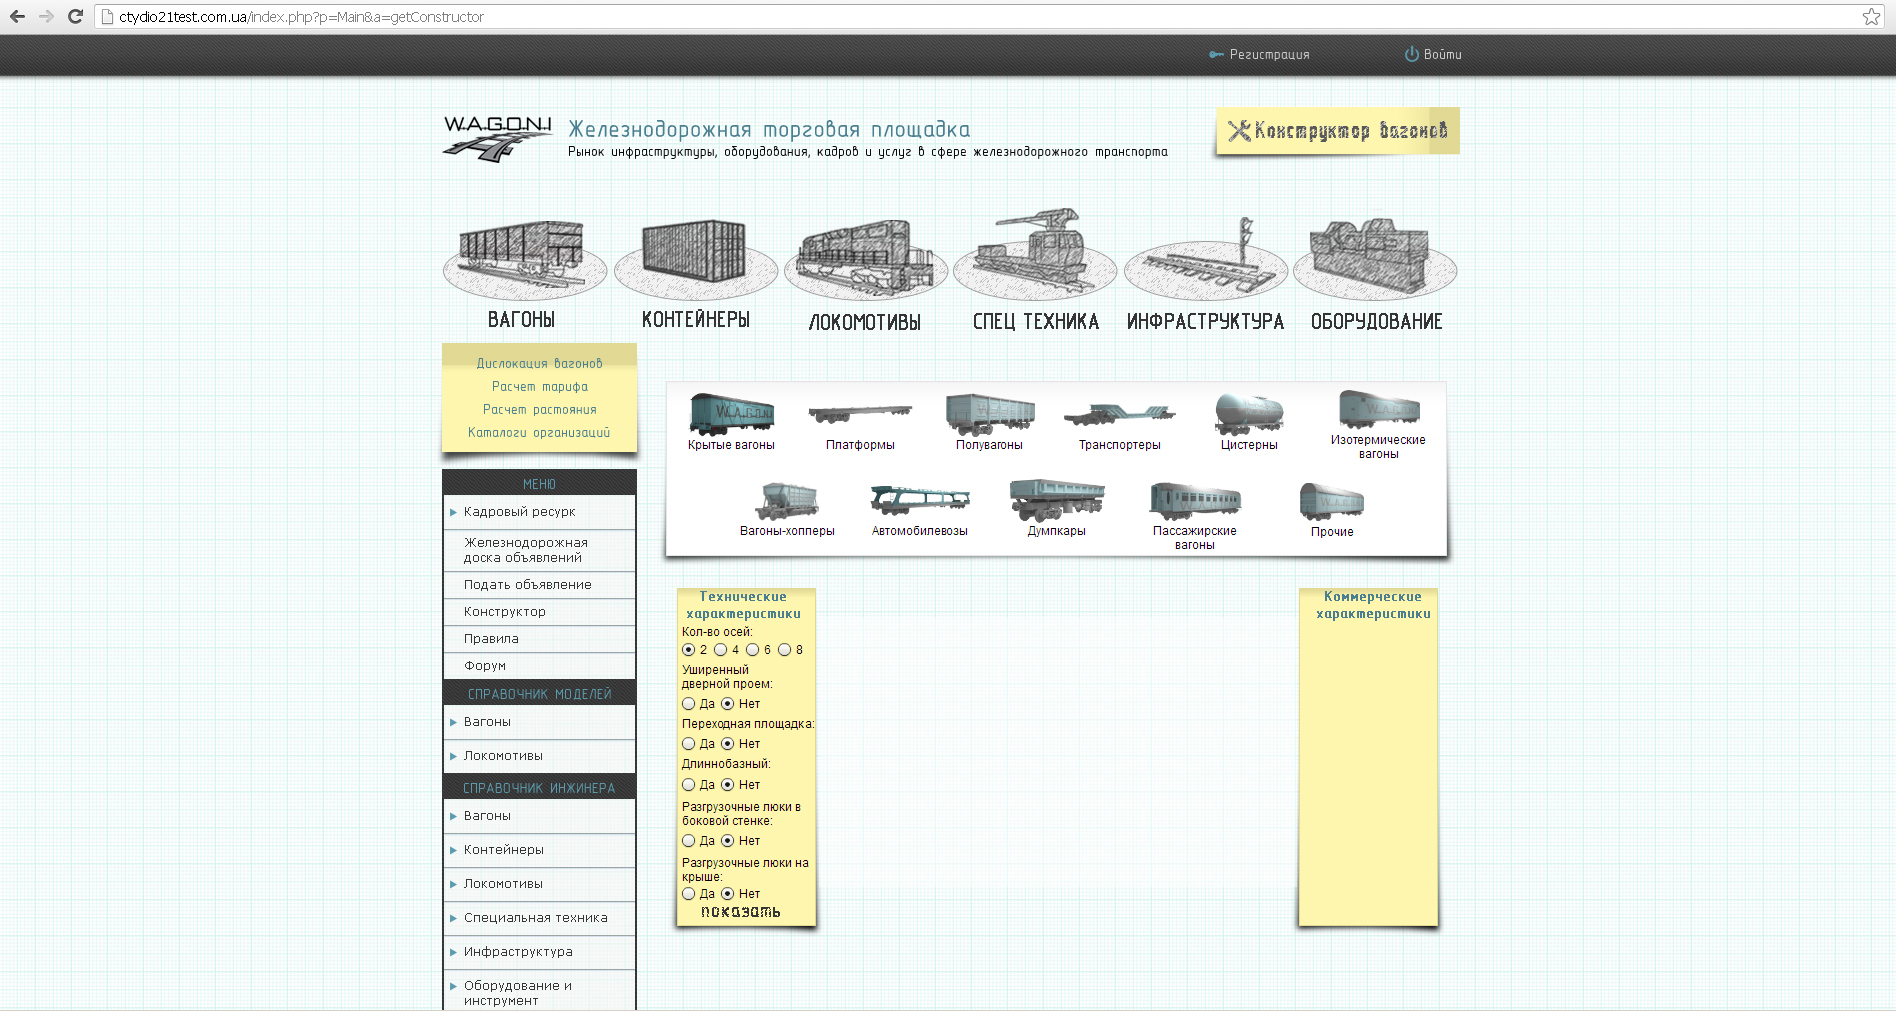Image resolution: width=1896 pixels, height=1012 pixels.
Task: Expand Инфраструктура sidebar item
Action: pos(453,952)
